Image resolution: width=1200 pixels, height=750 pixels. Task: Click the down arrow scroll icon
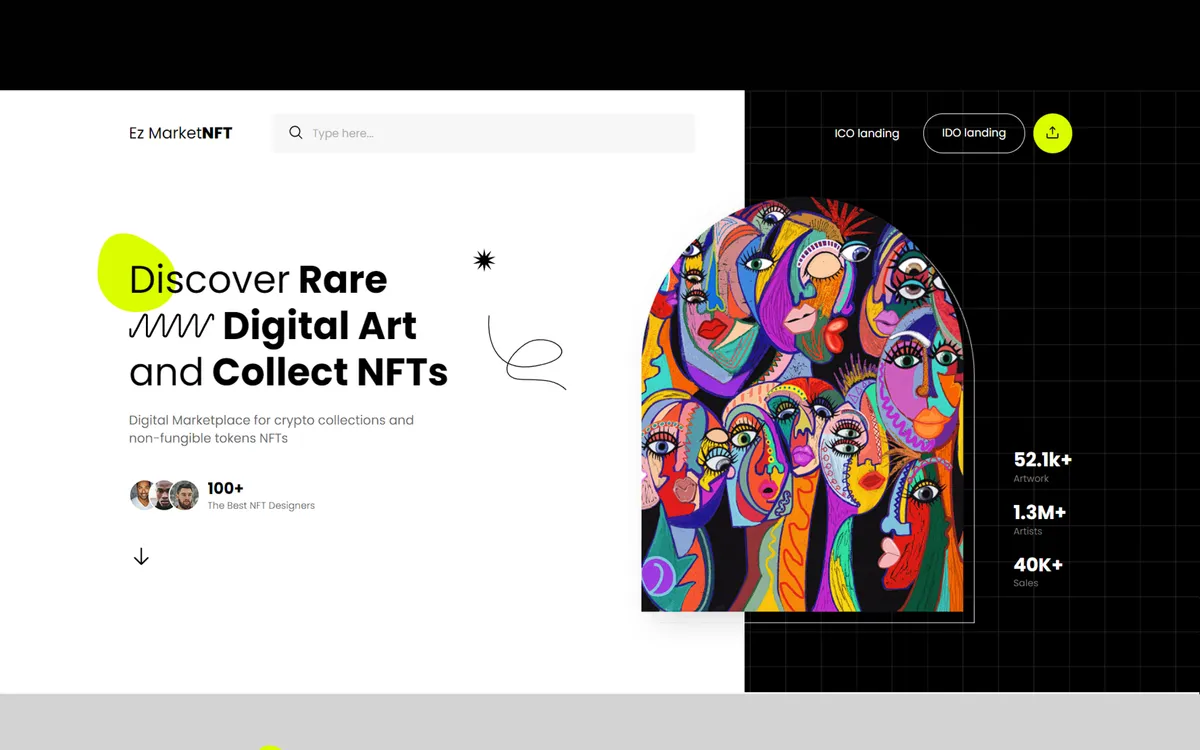(x=141, y=557)
